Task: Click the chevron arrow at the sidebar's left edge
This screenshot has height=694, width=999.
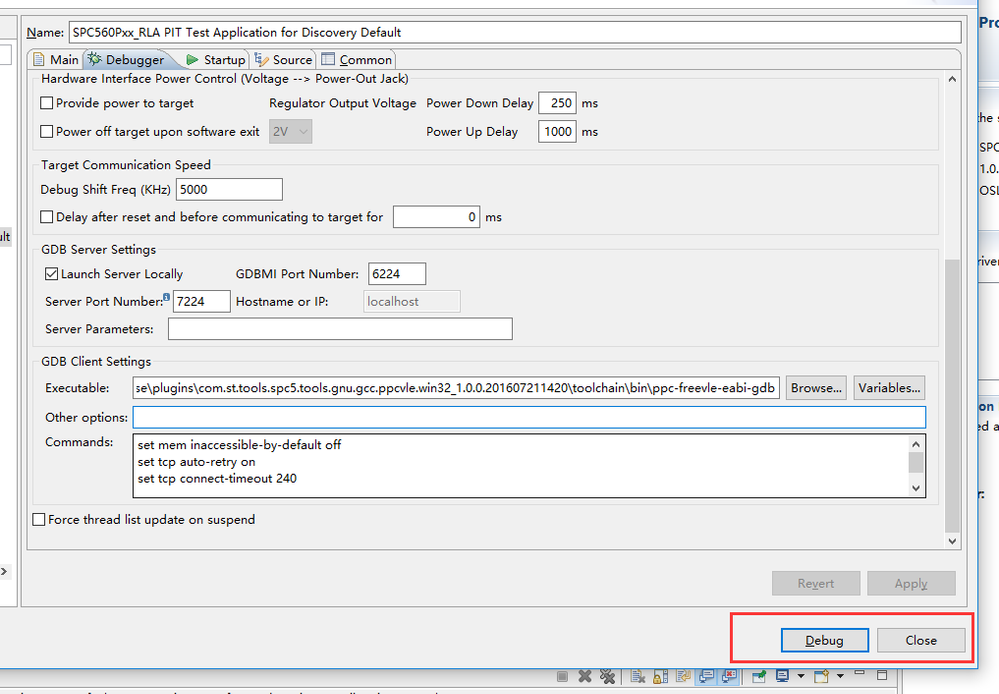Action: click(4, 571)
